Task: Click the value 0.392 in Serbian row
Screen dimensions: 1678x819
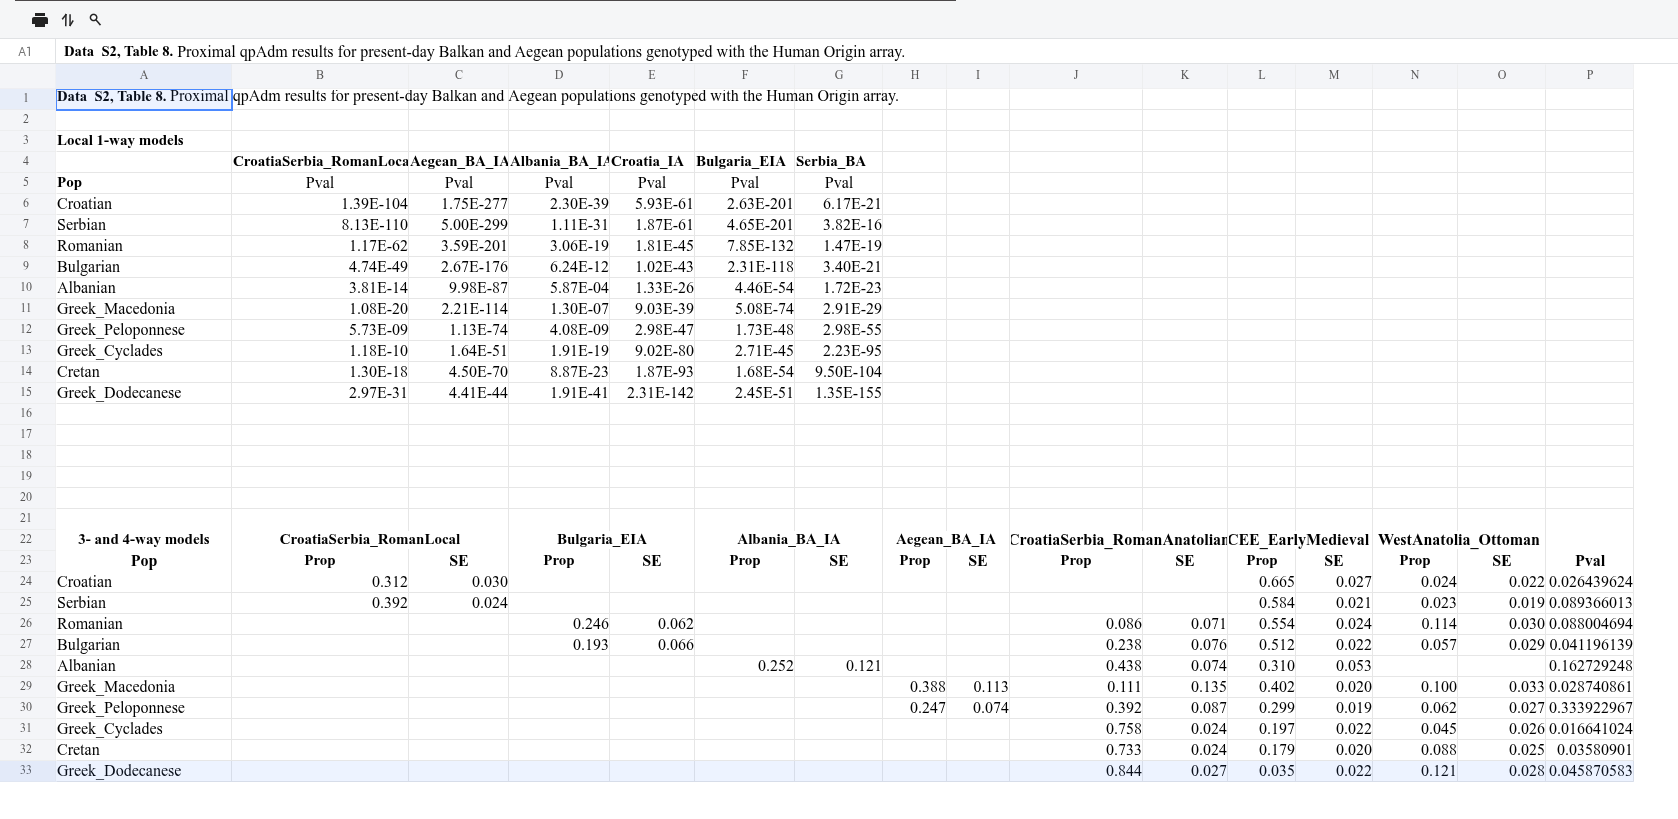Action: [x=390, y=602]
